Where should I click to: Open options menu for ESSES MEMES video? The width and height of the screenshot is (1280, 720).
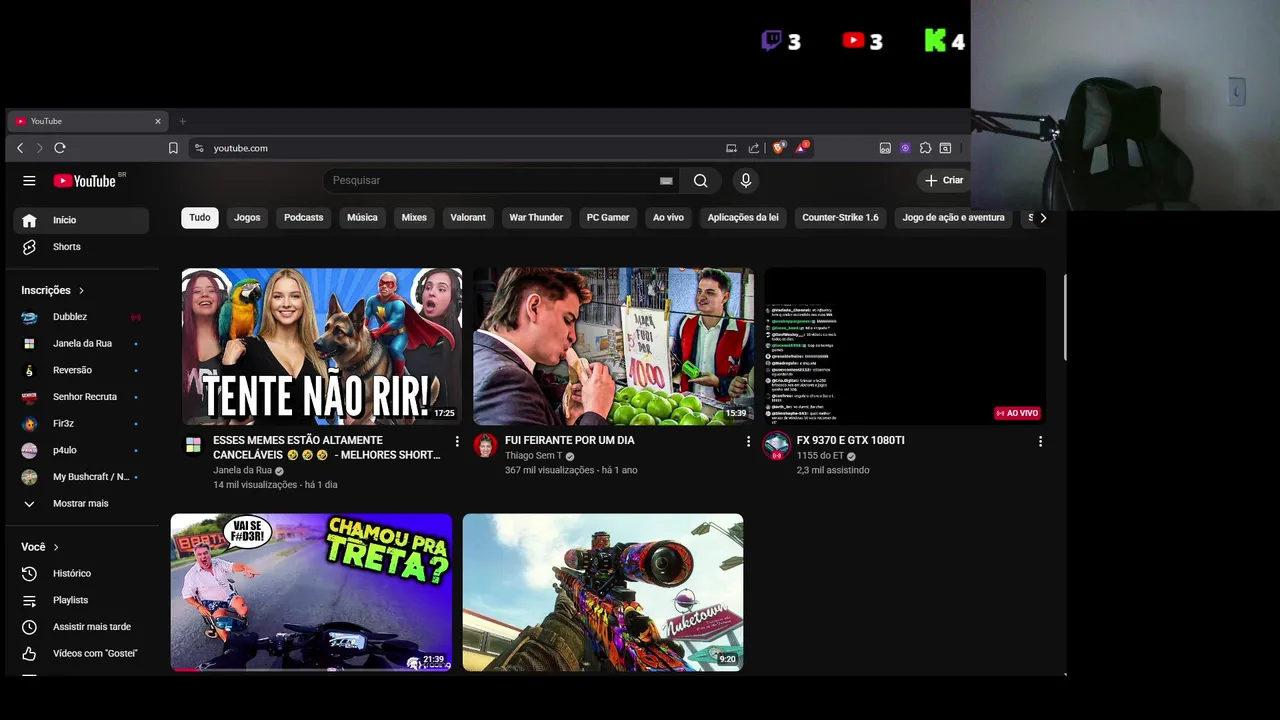[457, 441]
